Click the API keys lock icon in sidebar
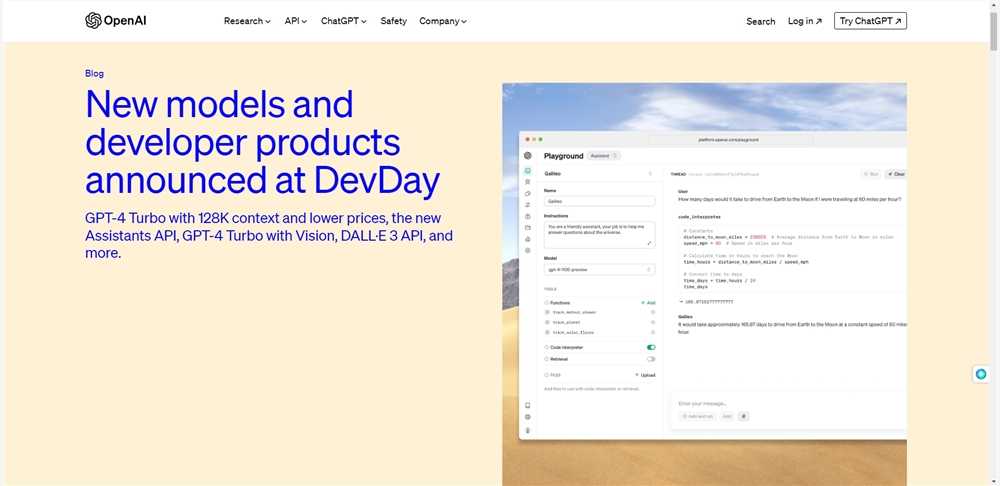The width and height of the screenshot is (1000, 486). tap(527, 216)
